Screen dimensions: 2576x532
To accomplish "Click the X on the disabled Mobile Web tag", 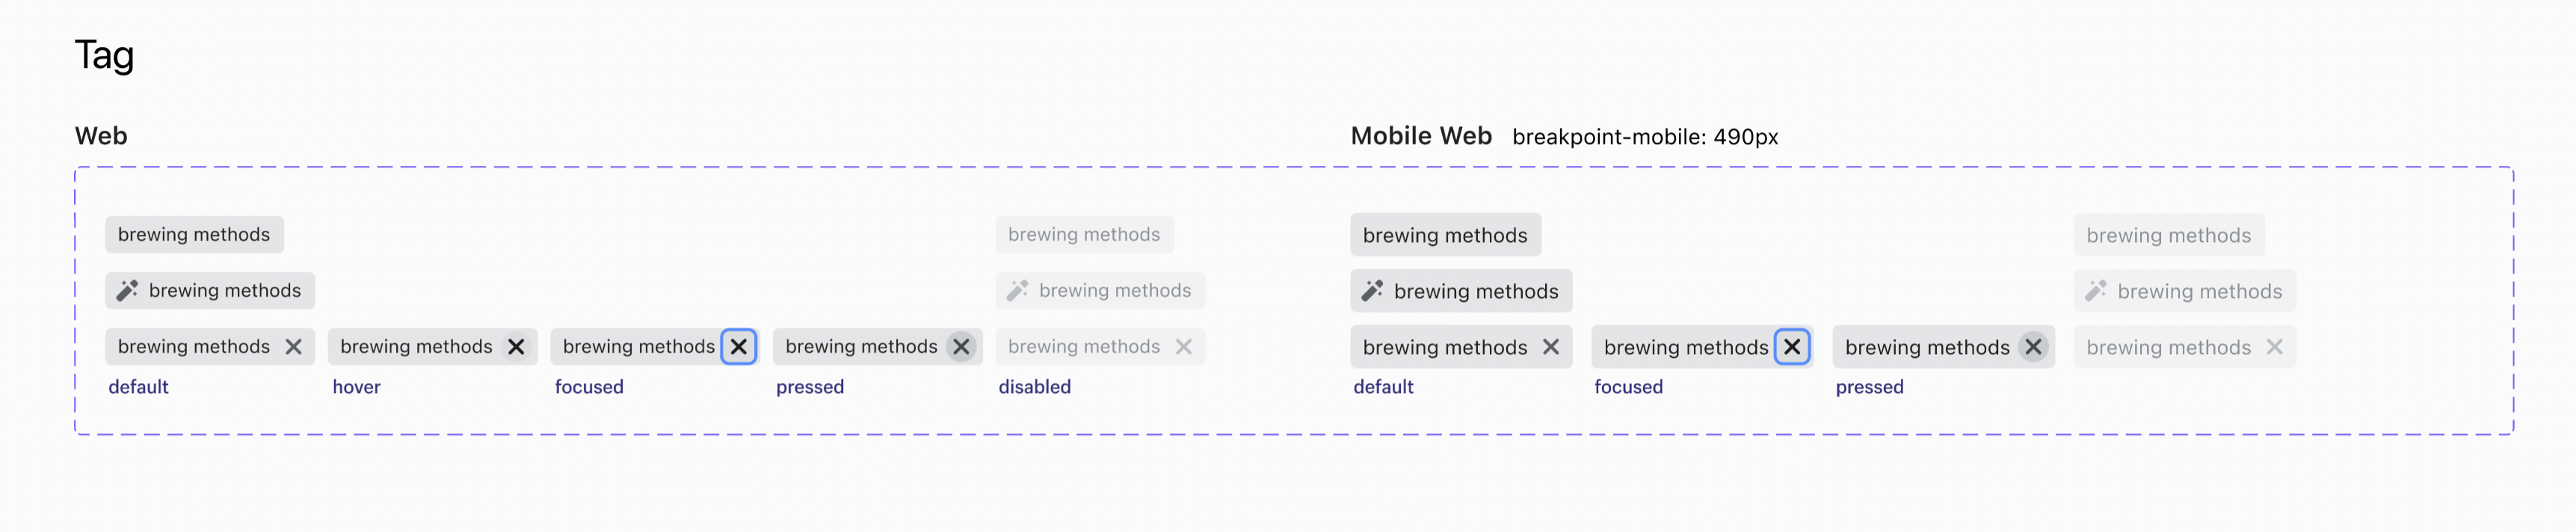I will coord(2274,347).
